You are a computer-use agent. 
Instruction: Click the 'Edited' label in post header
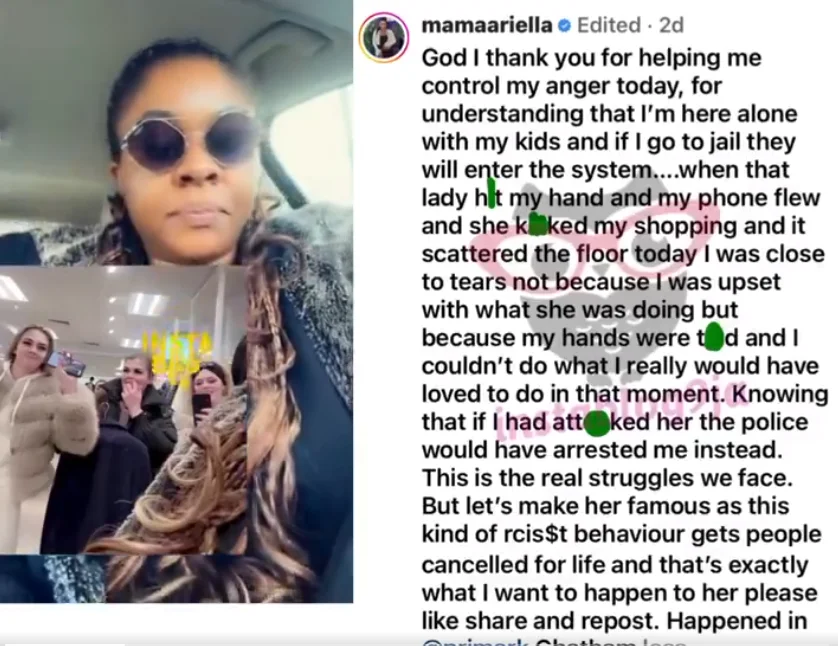point(609,25)
